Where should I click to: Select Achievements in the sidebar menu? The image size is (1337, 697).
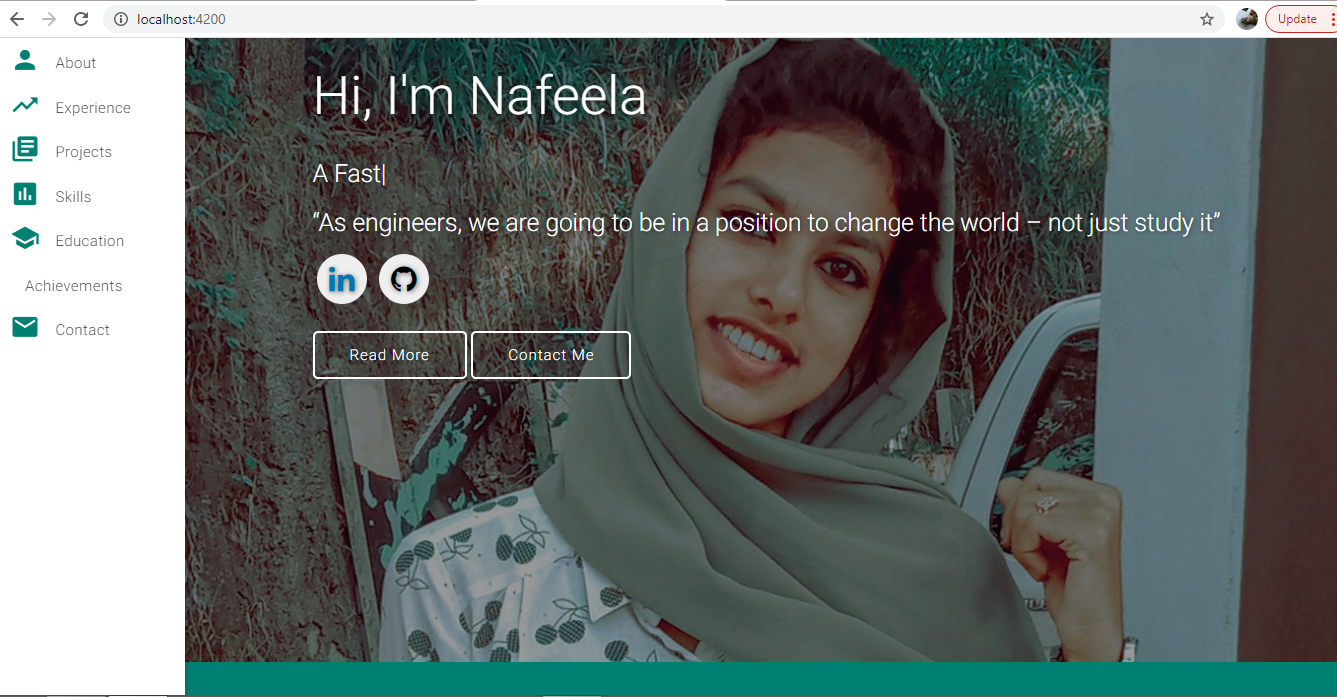tap(73, 286)
